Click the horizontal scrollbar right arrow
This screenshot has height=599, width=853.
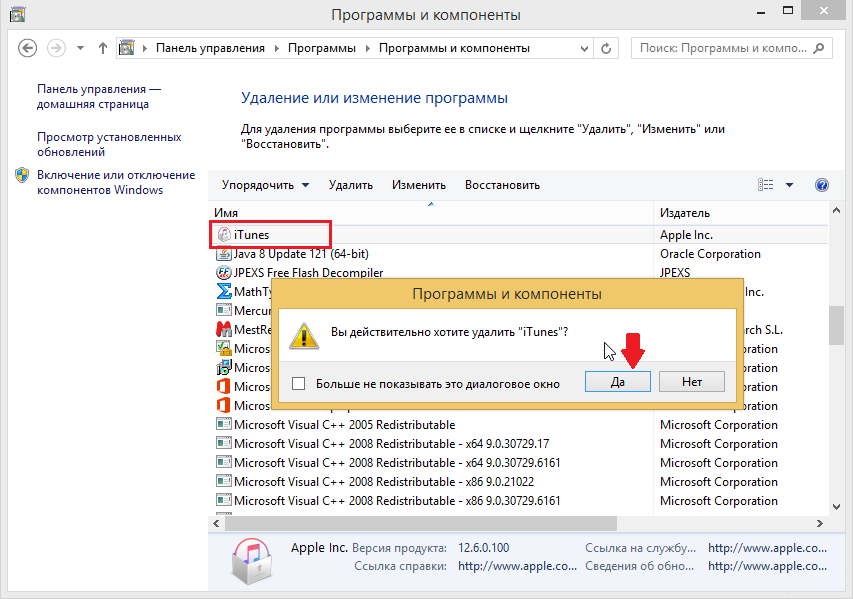pyautogui.click(x=819, y=523)
